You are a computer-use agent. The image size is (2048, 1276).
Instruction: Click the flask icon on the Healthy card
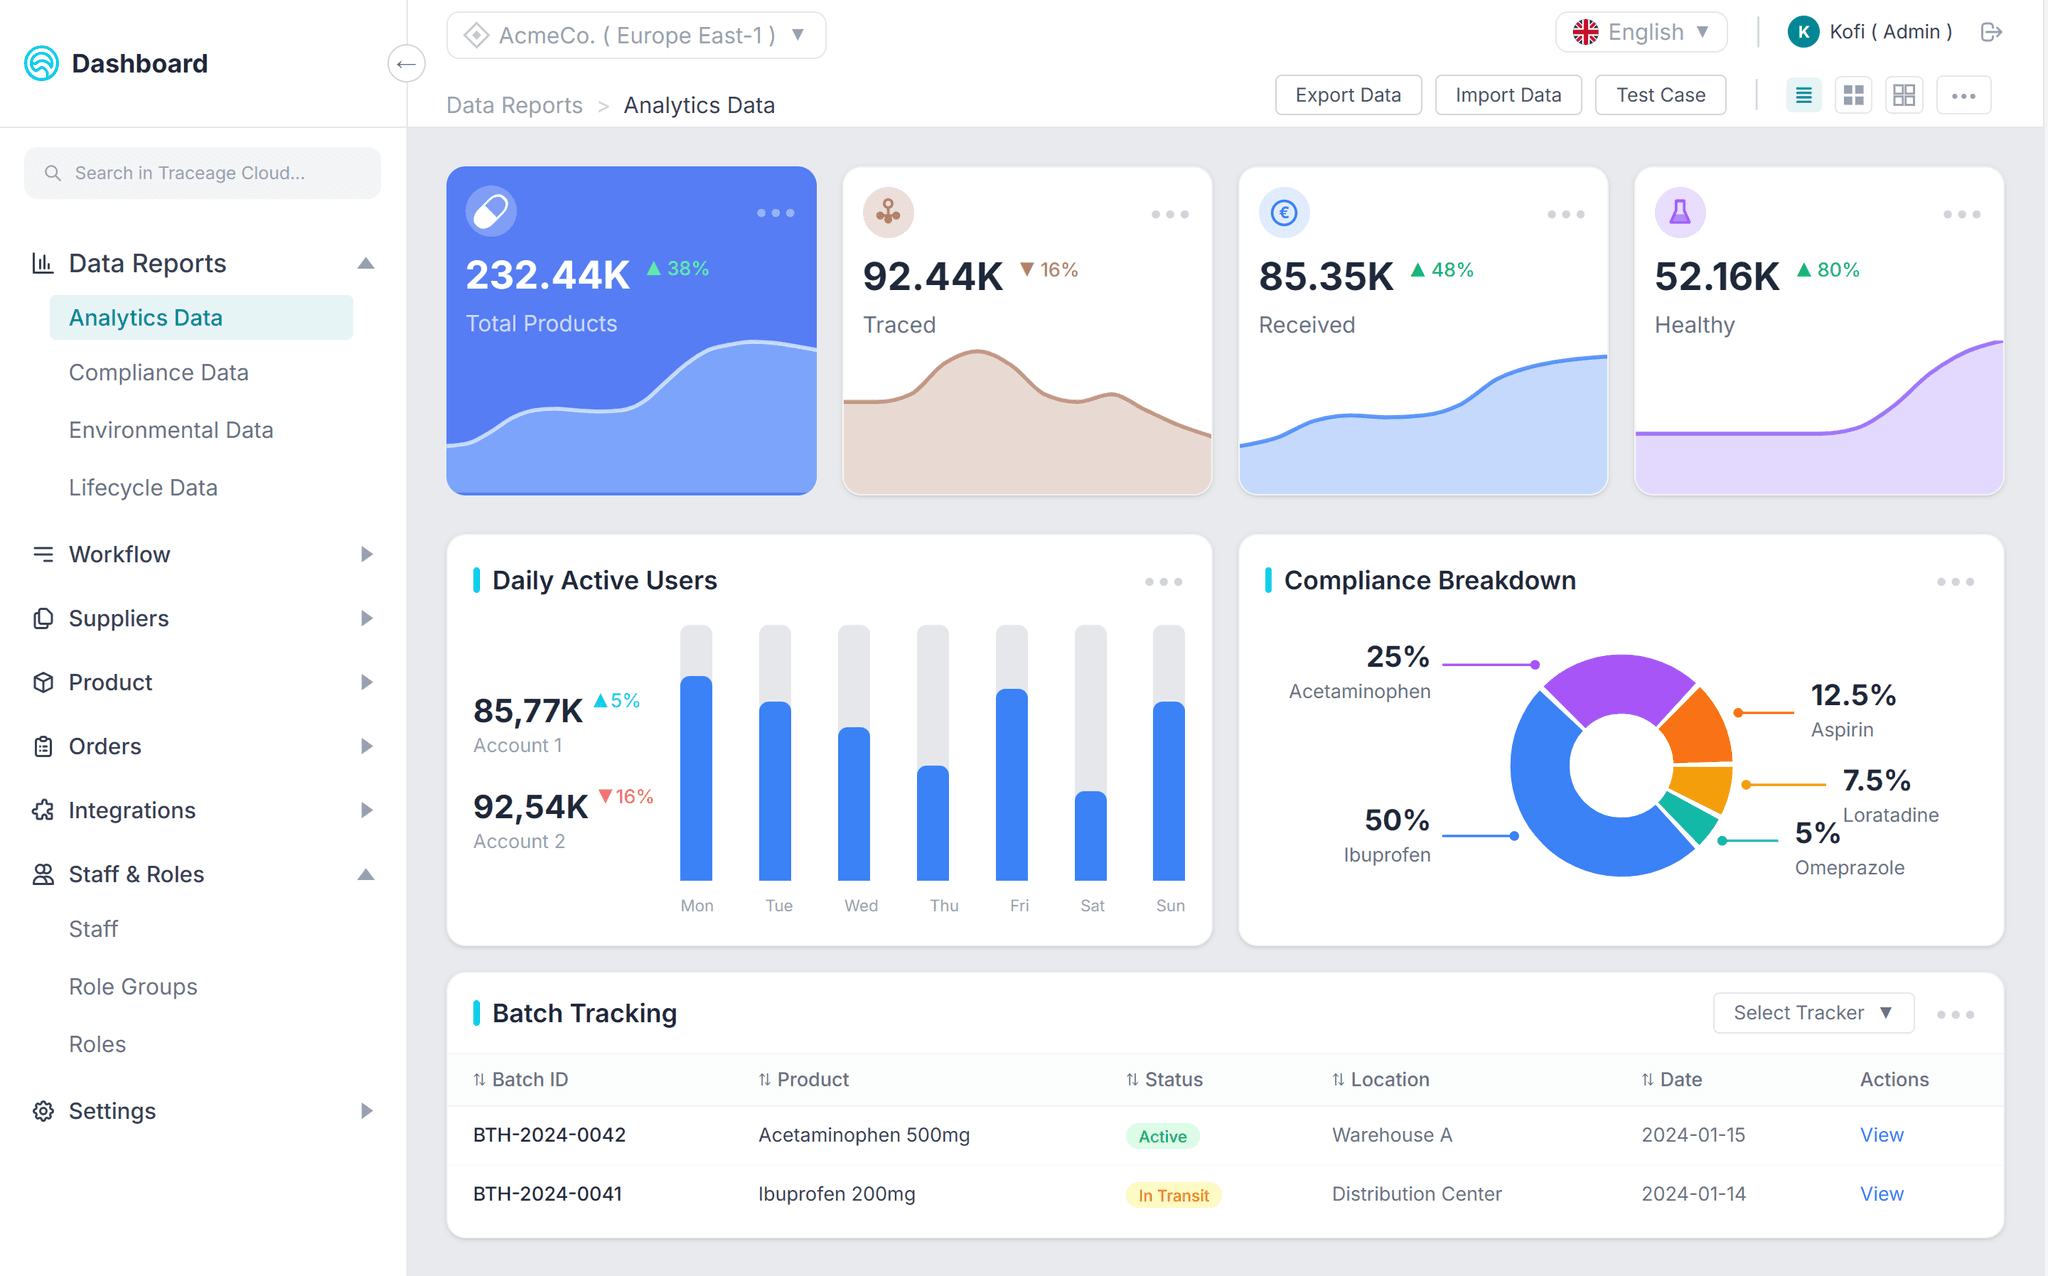[1680, 212]
